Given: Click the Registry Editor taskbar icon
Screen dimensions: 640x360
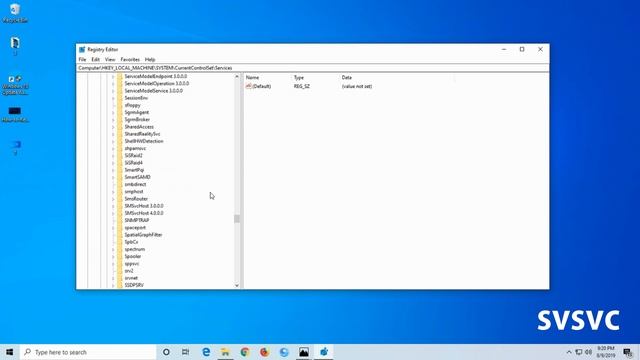Looking at the screenshot, I should coord(324,352).
